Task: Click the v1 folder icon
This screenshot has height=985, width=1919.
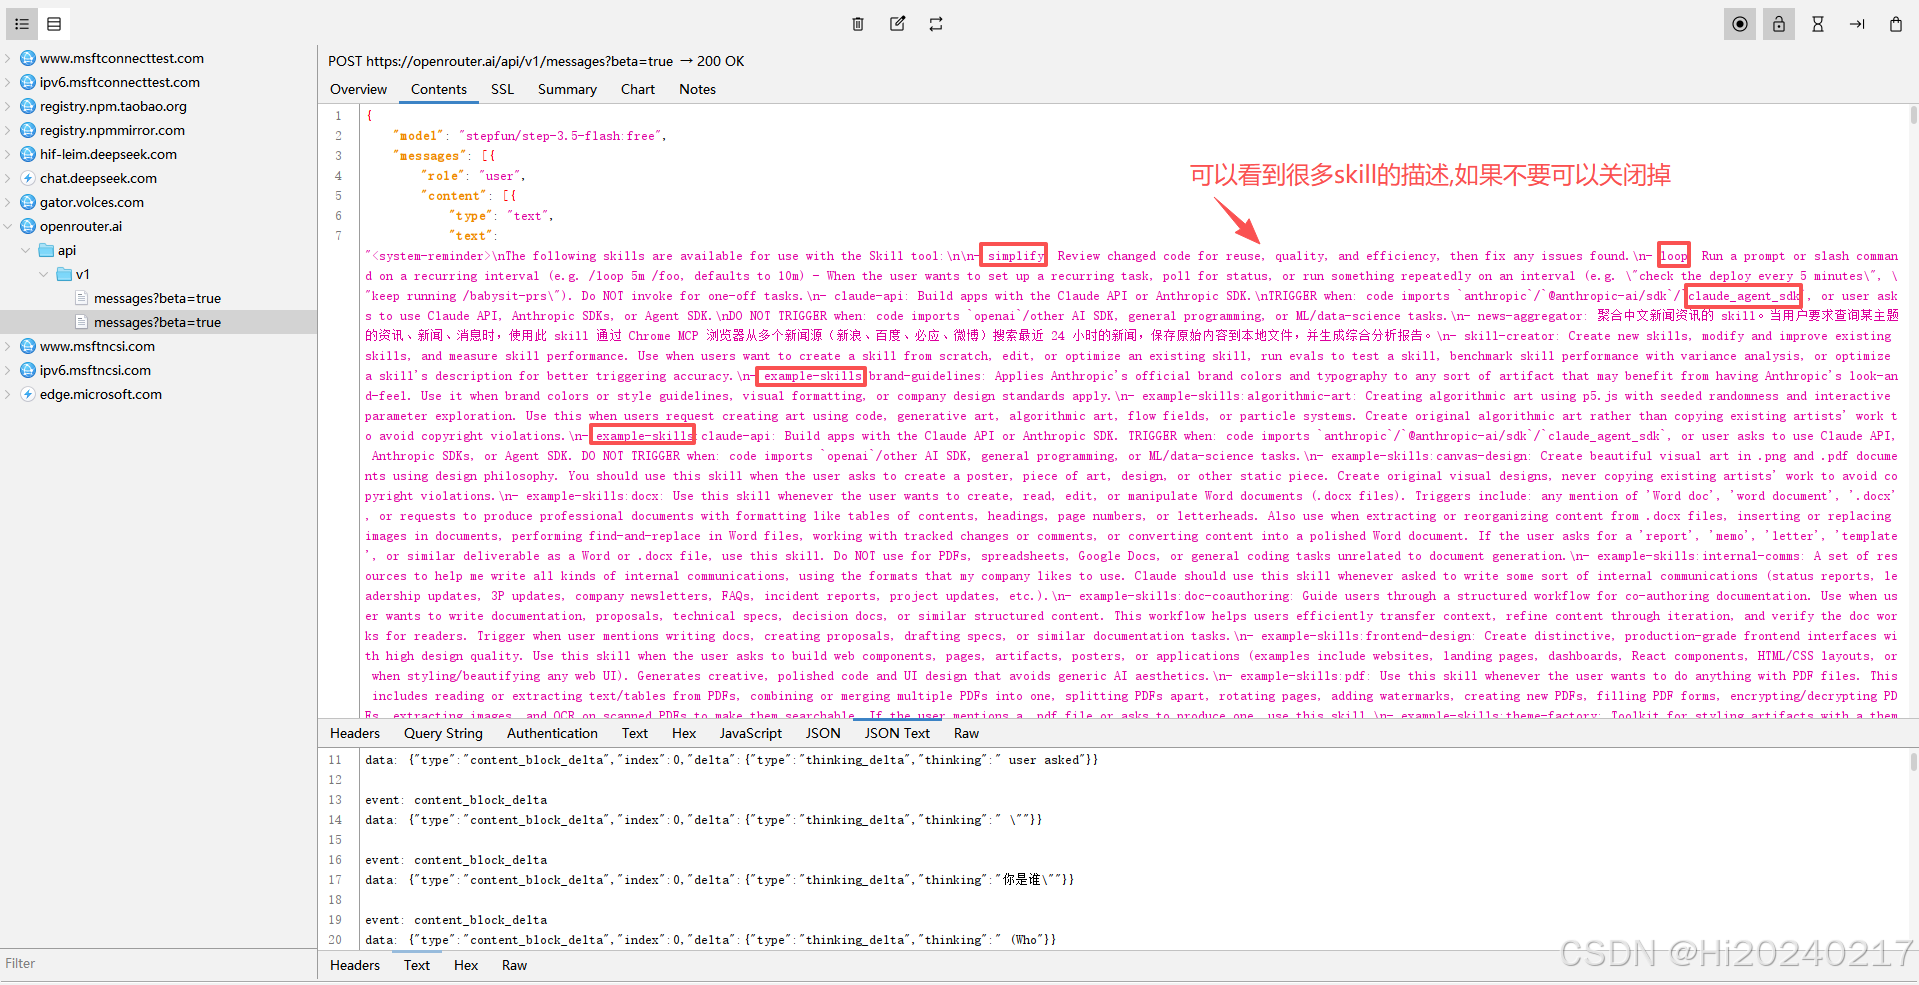Action: click(64, 274)
